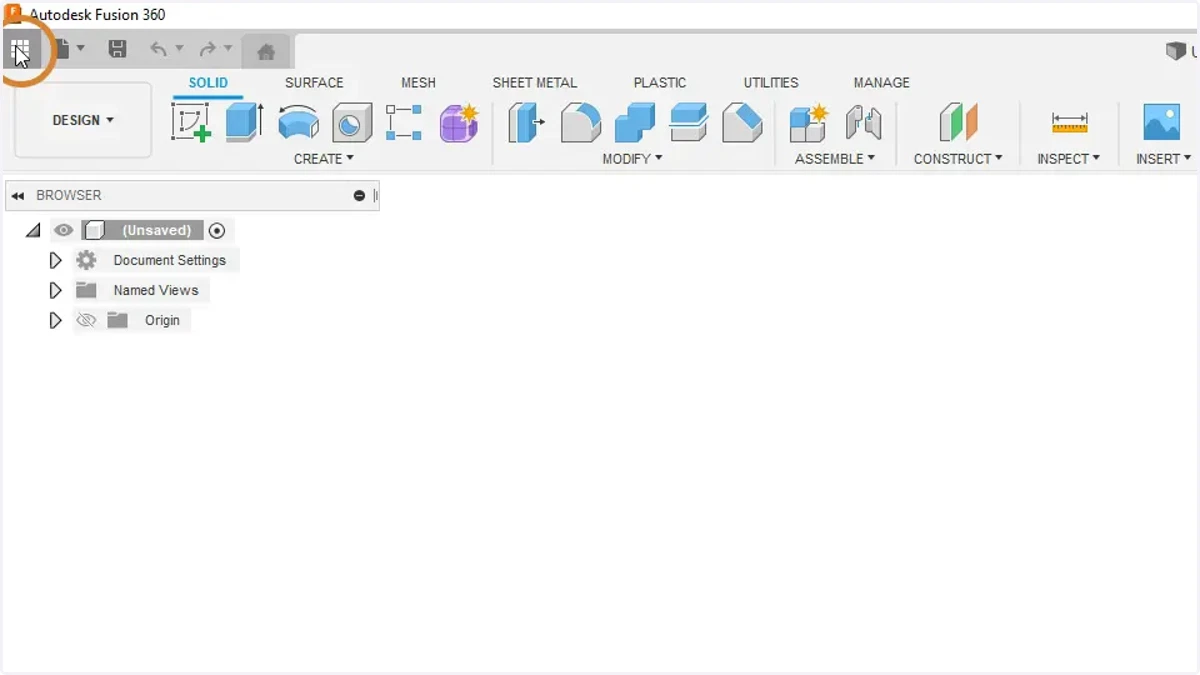Open the Undo history dropdown arrow
1200x675 pixels.
click(179, 48)
